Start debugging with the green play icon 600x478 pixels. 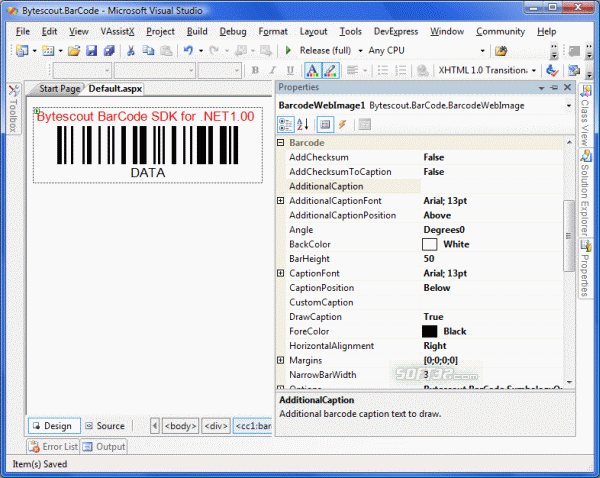[x=289, y=51]
